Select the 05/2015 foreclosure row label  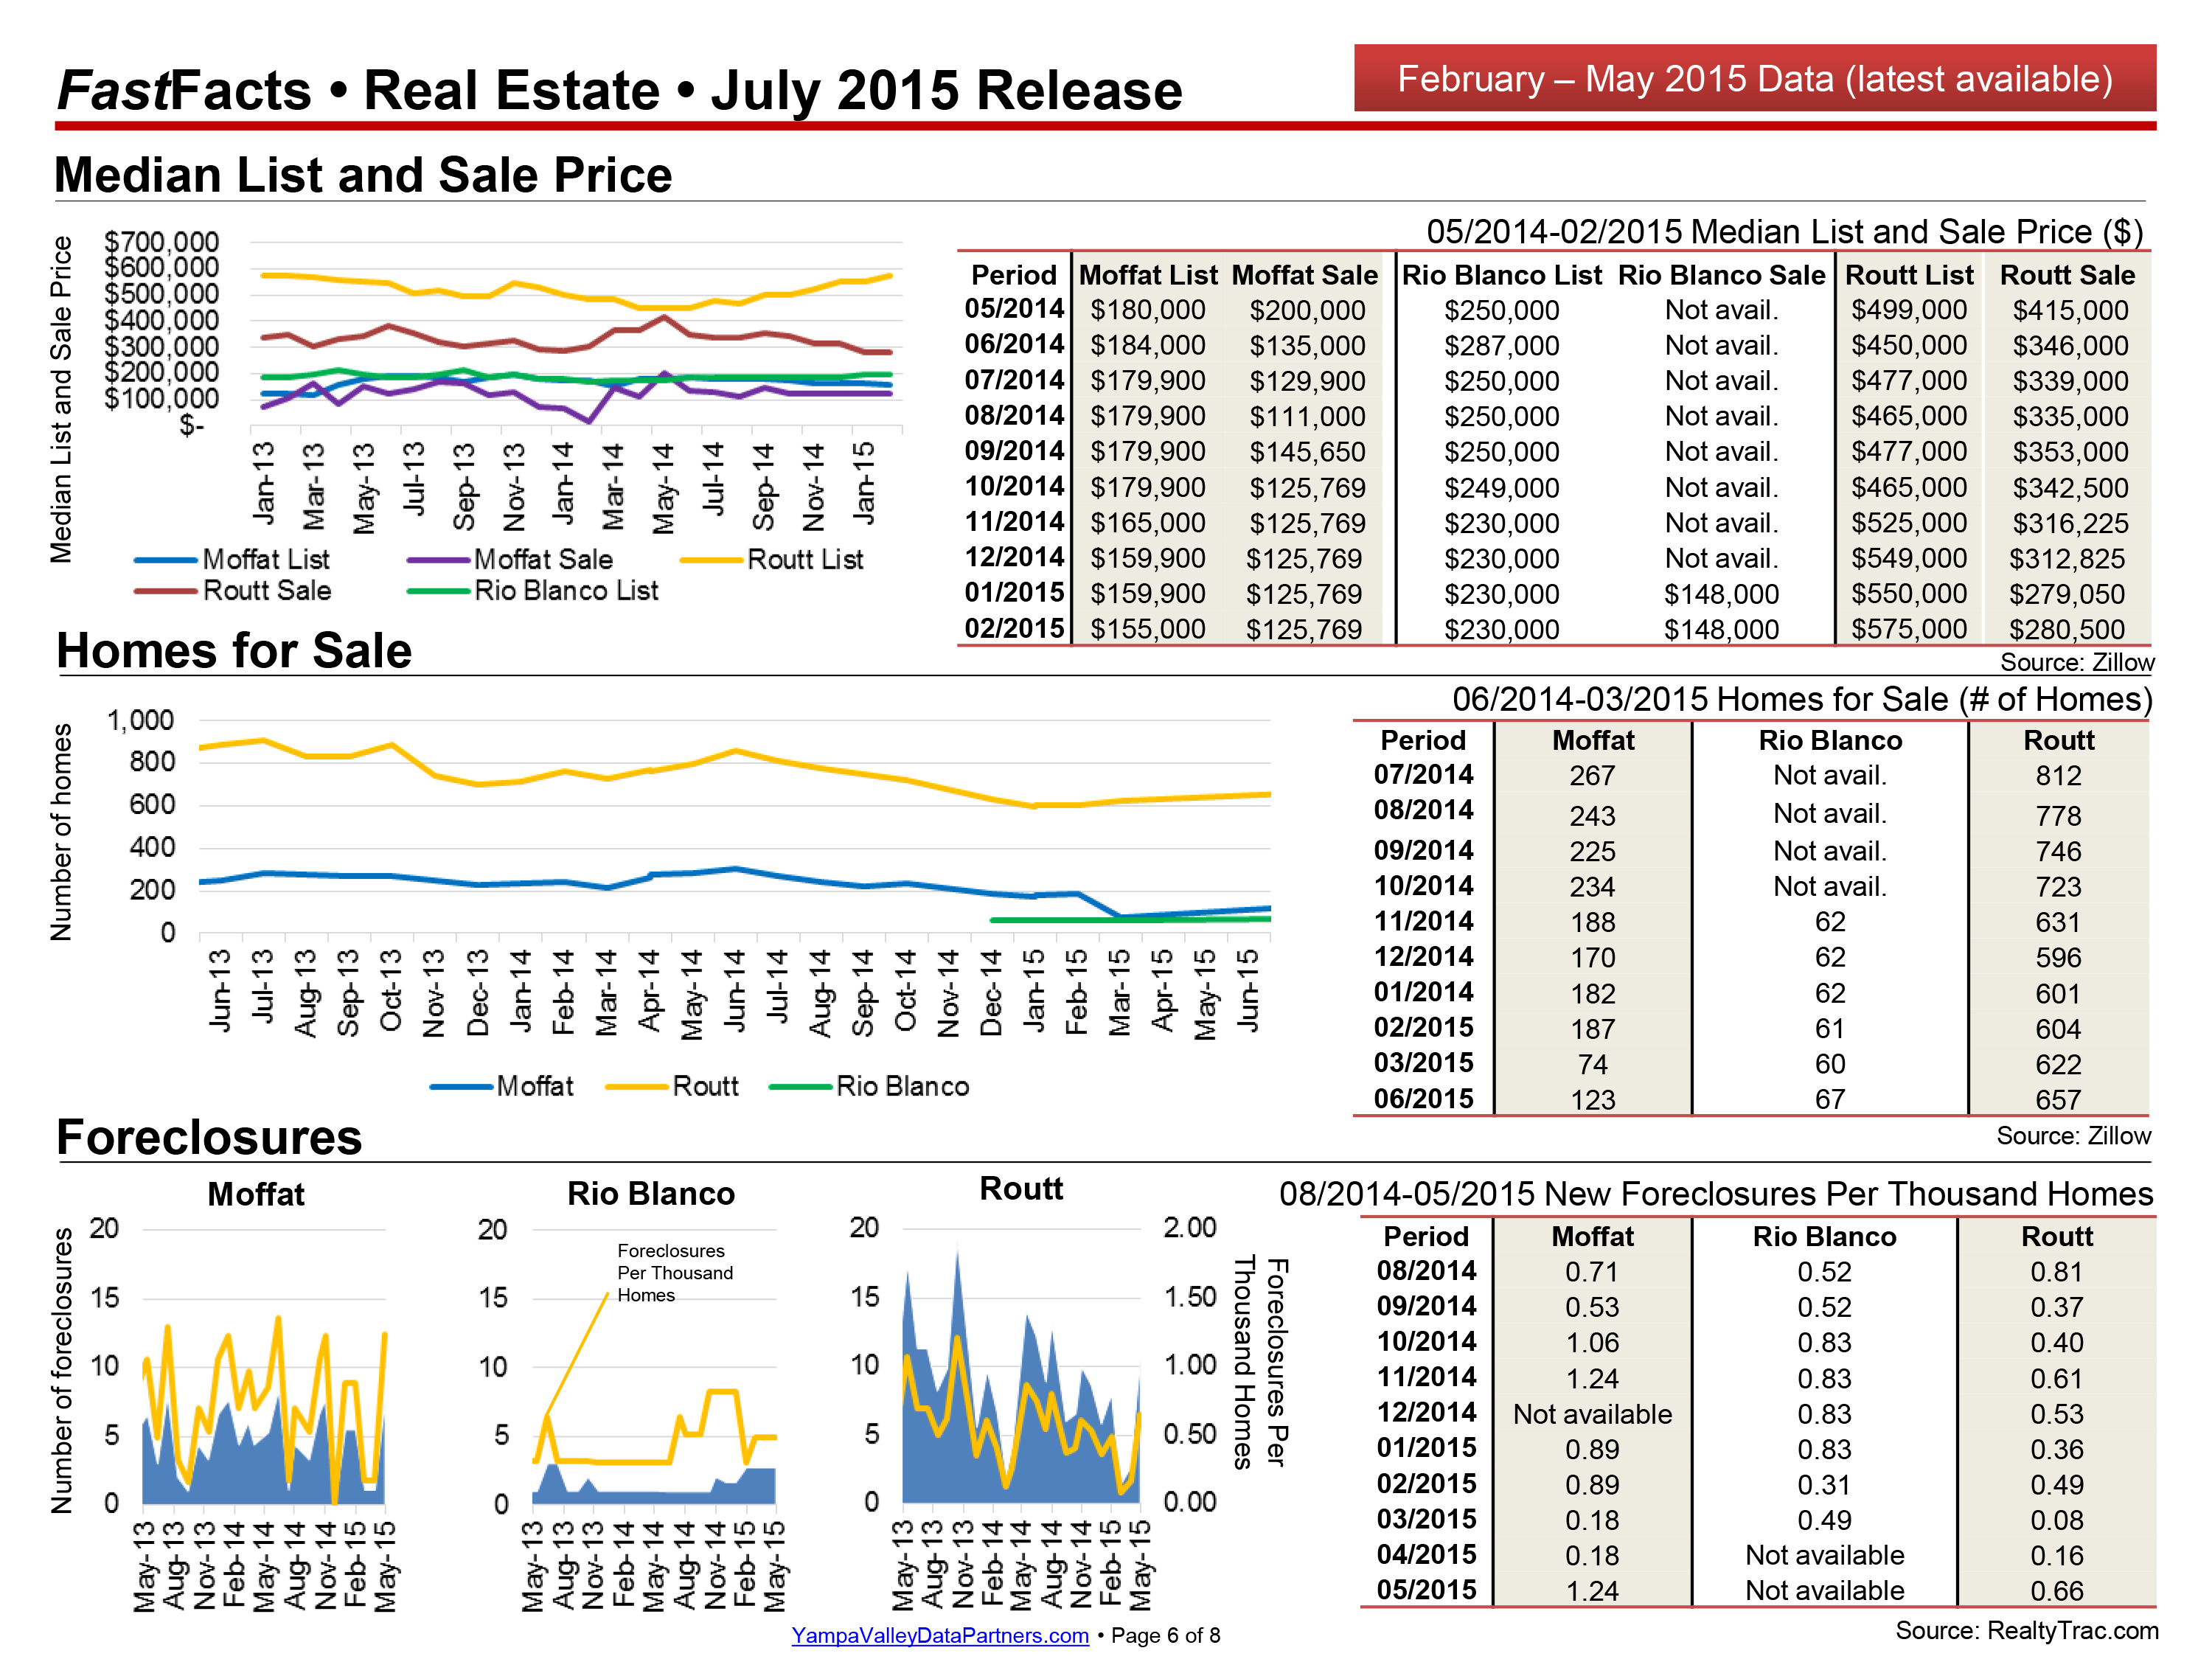[1426, 1590]
